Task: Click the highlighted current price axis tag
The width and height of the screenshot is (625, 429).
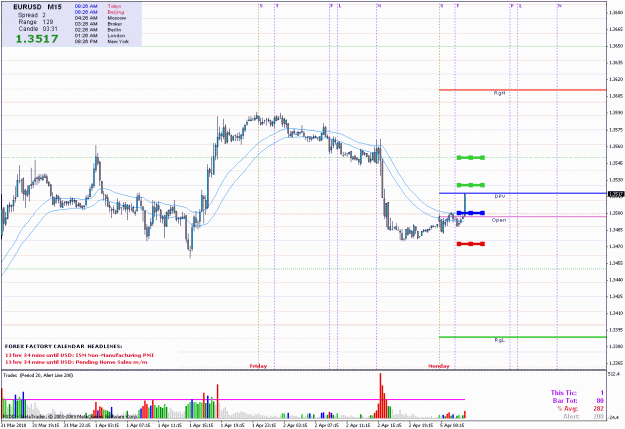Action: point(616,194)
